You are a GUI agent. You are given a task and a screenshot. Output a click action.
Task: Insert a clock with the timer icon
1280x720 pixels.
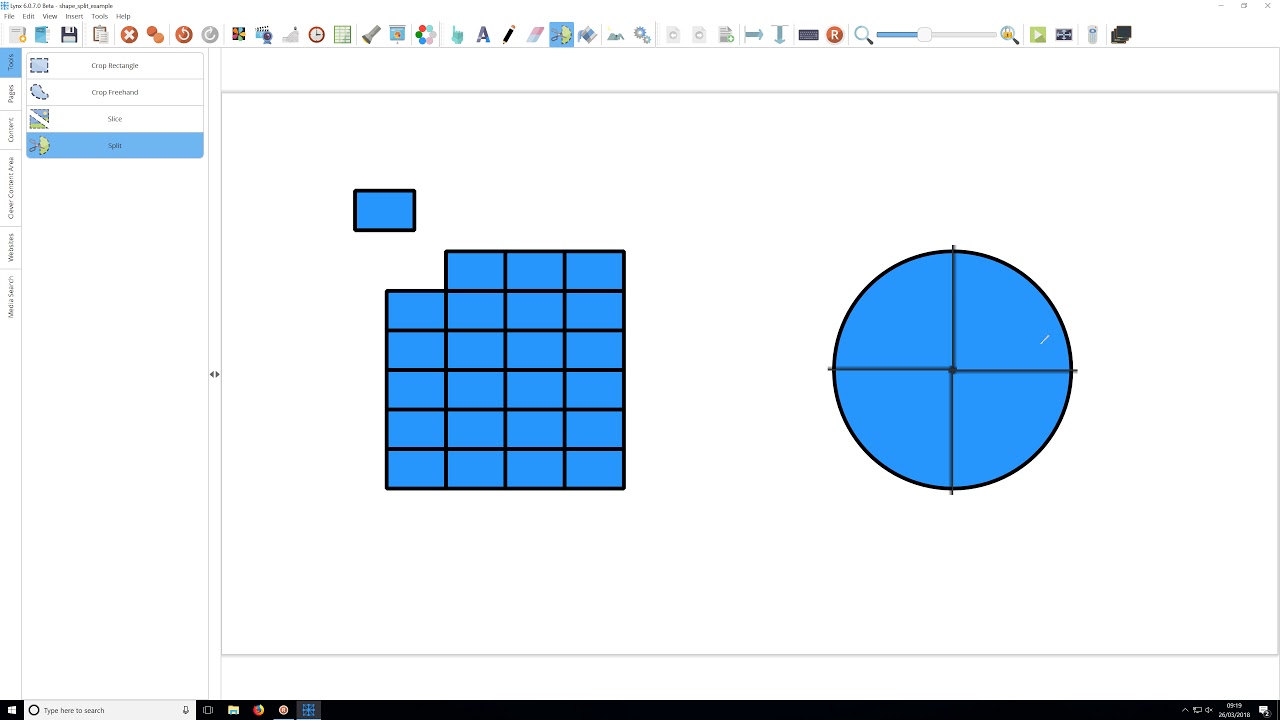(x=317, y=35)
